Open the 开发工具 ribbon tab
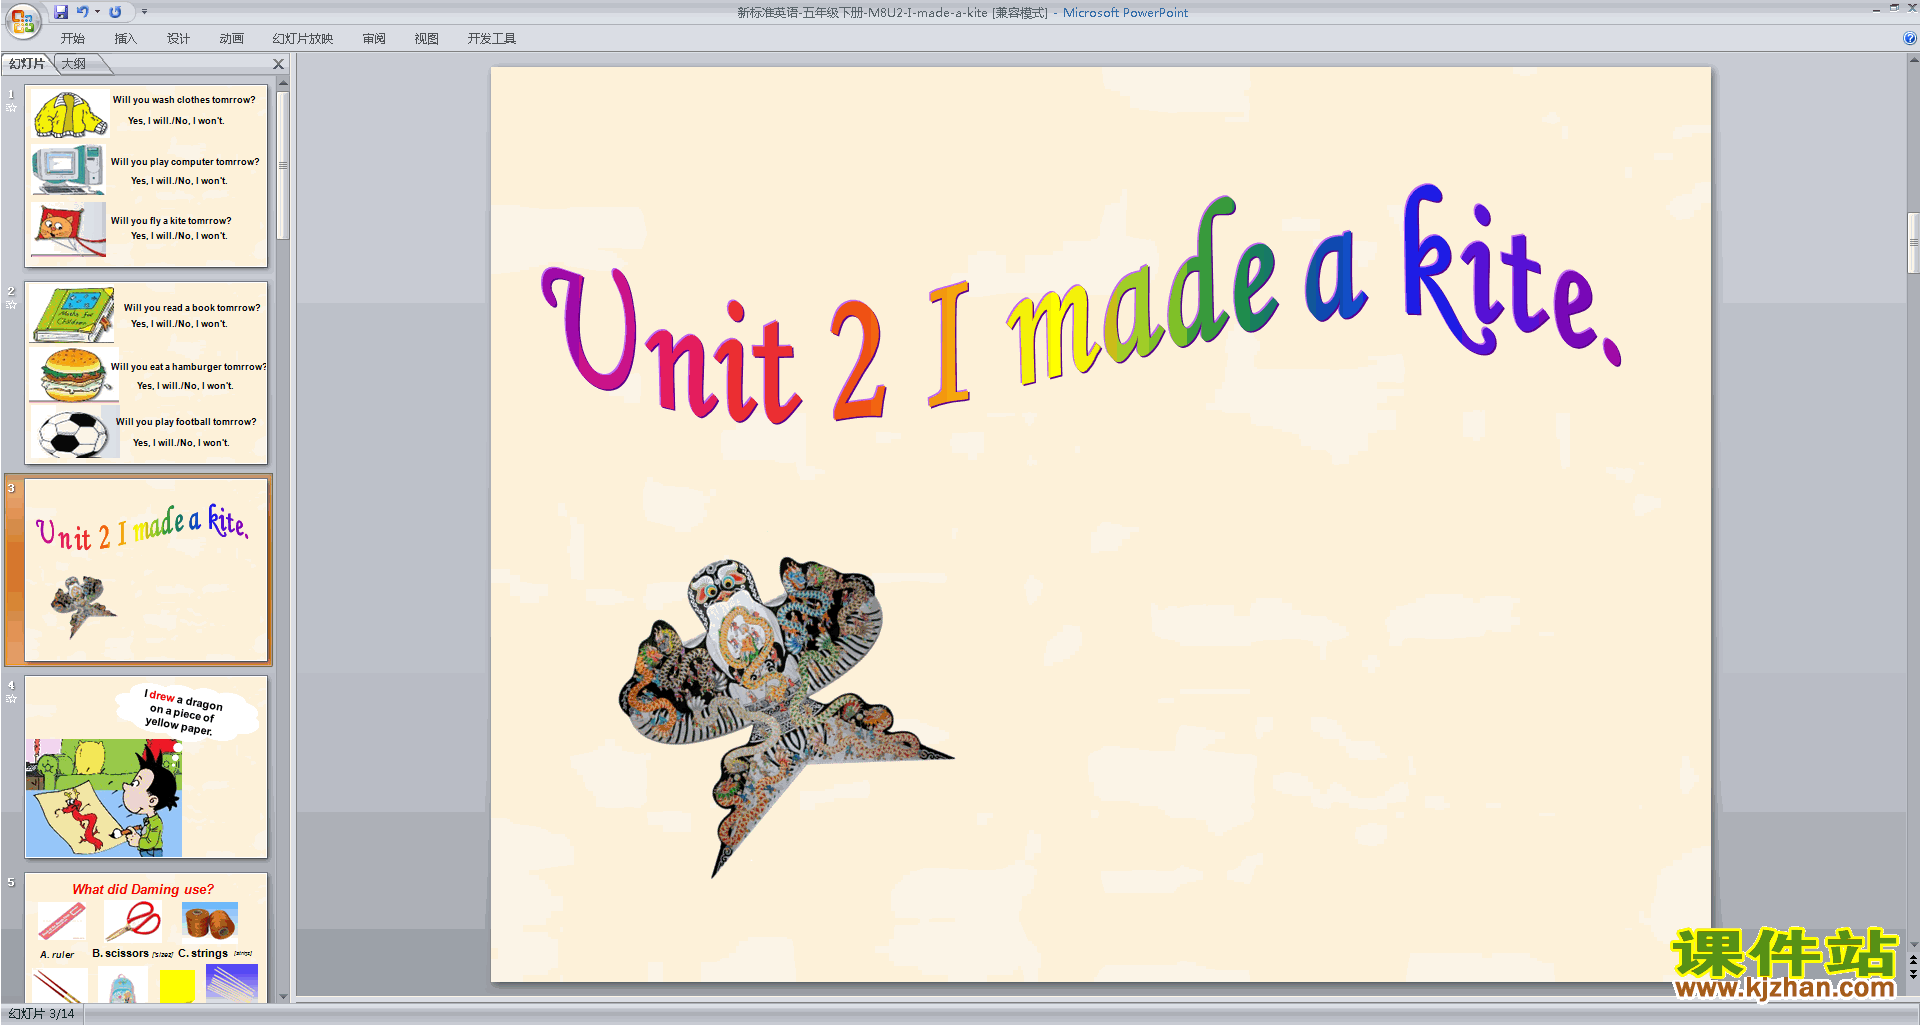Image resolution: width=1920 pixels, height=1025 pixels. click(492, 39)
